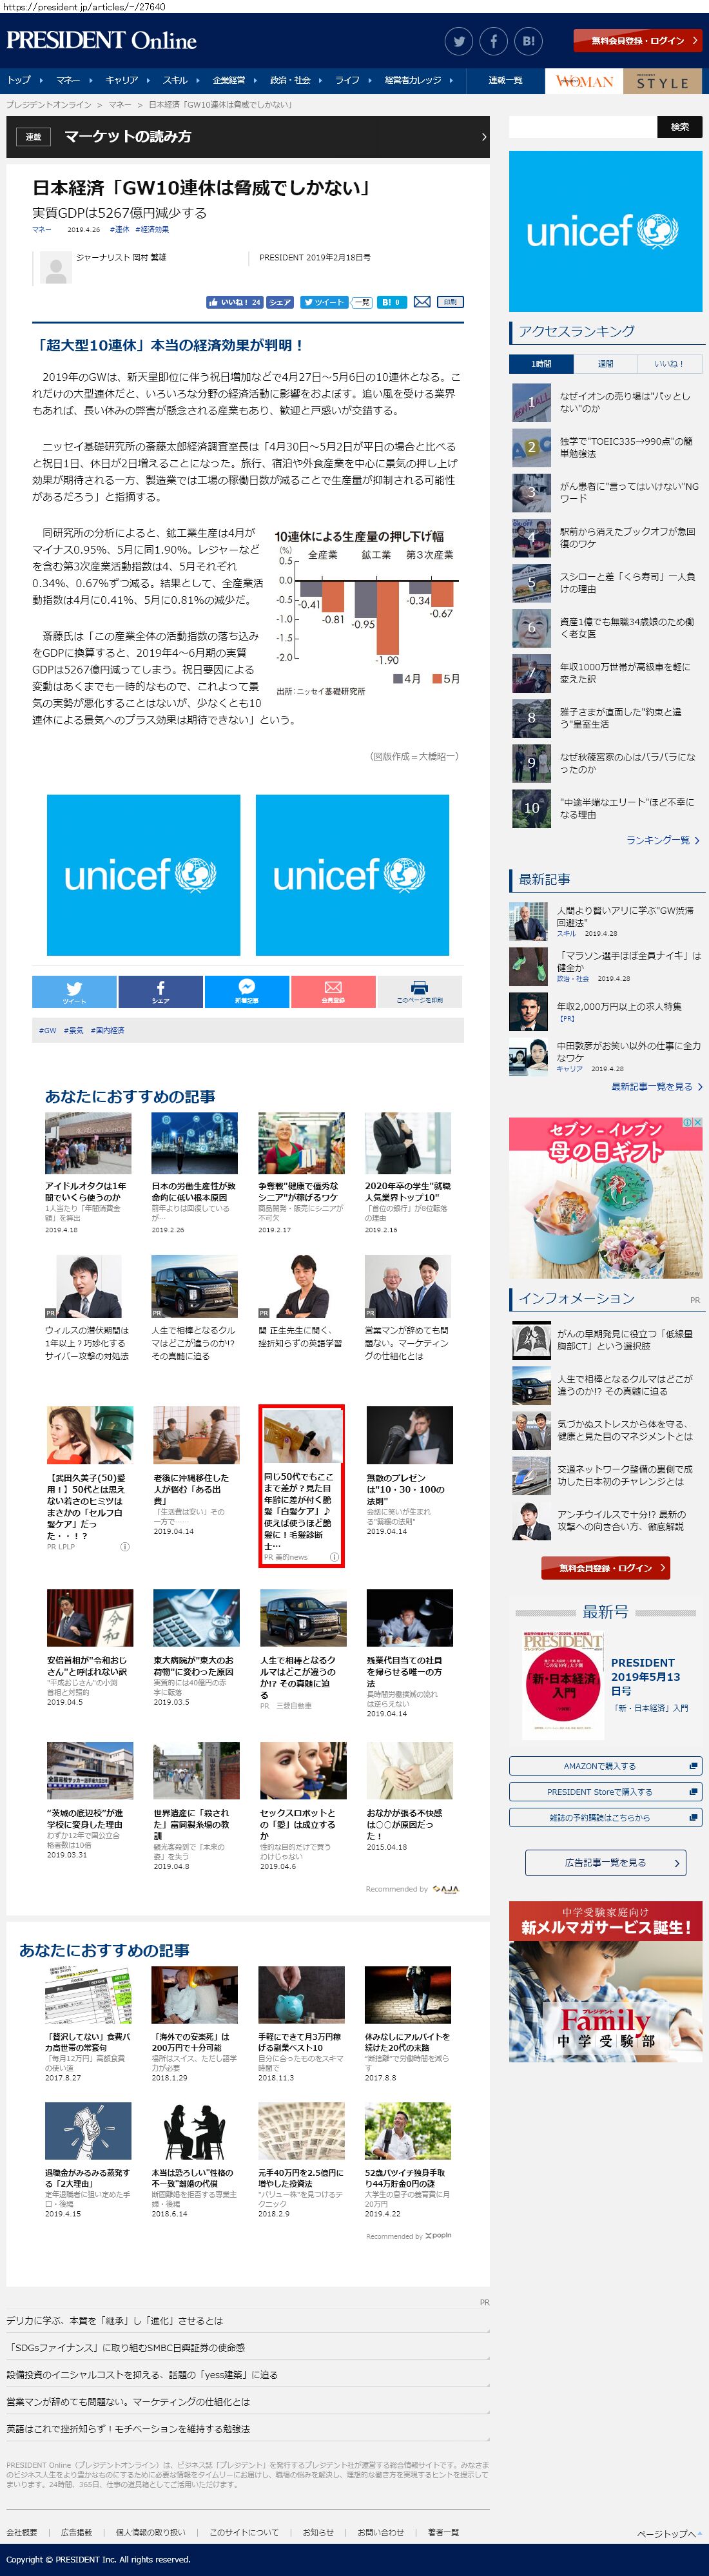Select the 週間 ranking tab
The height and width of the screenshot is (2576, 709).
click(605, 364)
